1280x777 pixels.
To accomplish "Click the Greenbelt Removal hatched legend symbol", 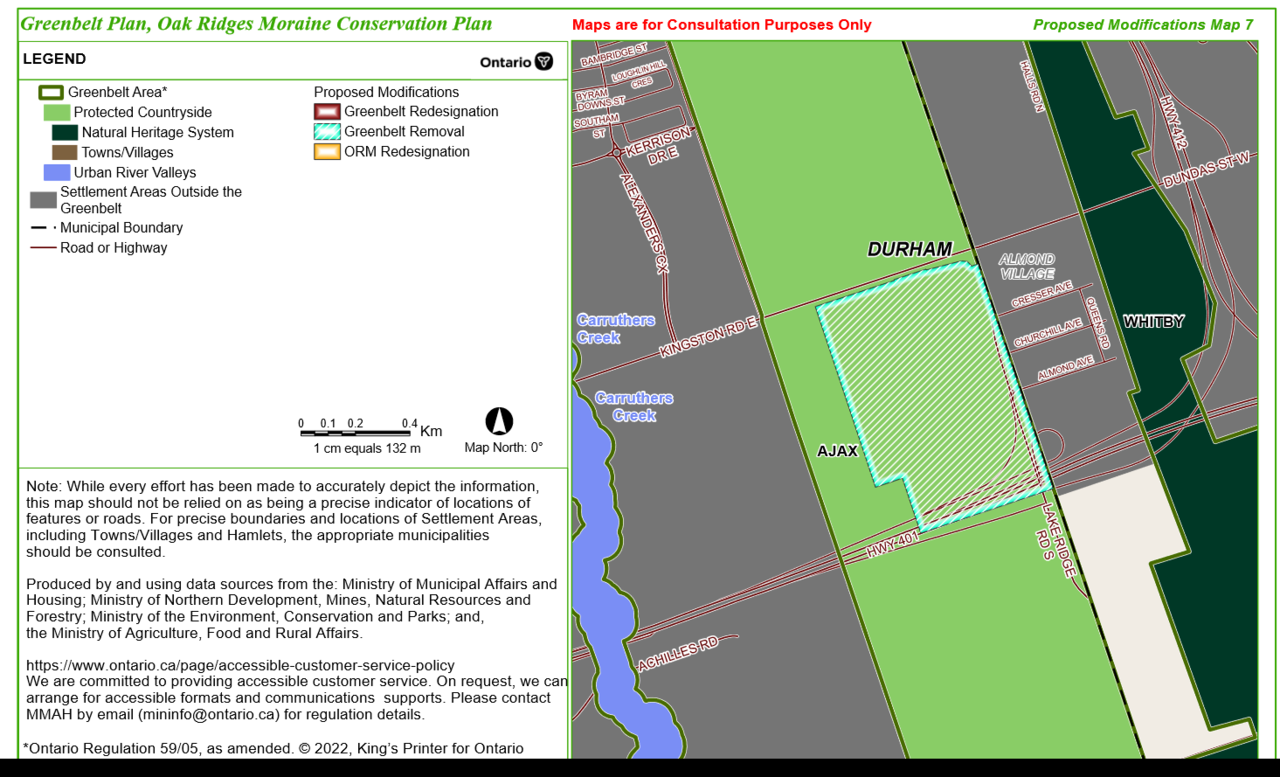I will 327,131.
